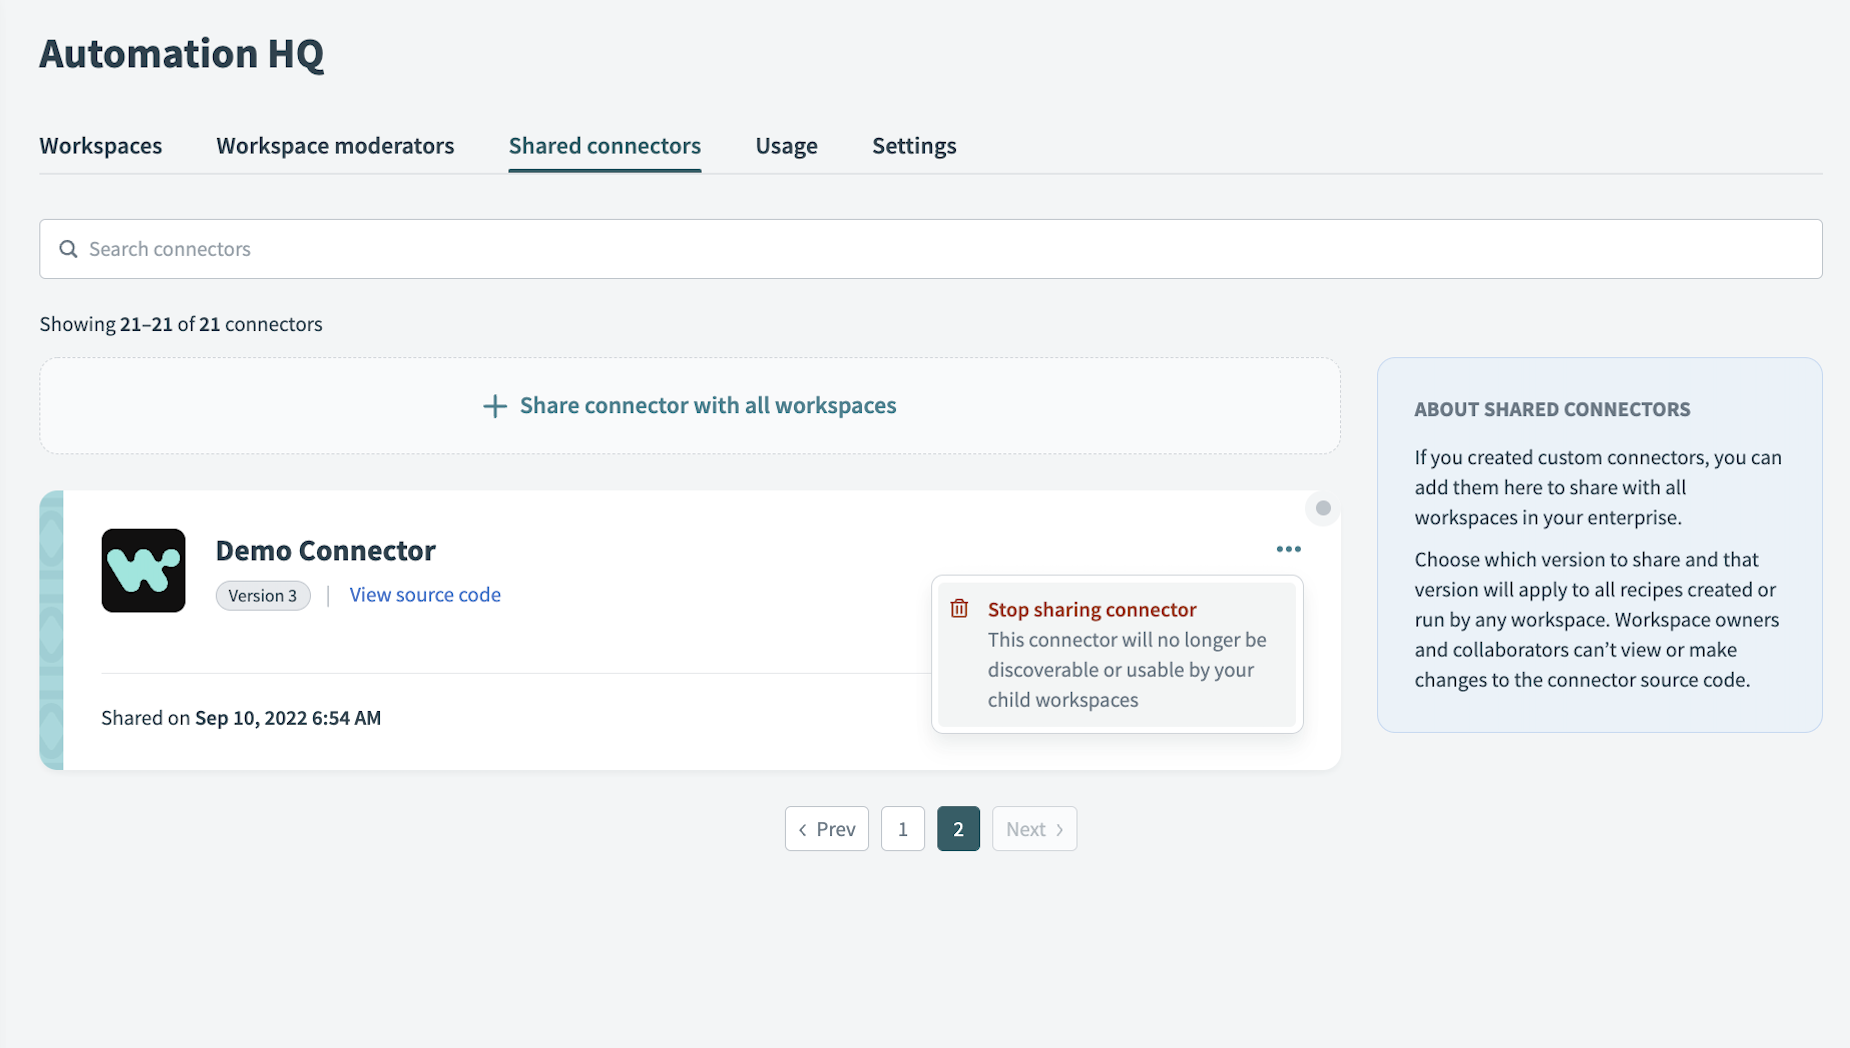
Task: Jump to page 1 of connectors
Action: [x=902, y=829]
